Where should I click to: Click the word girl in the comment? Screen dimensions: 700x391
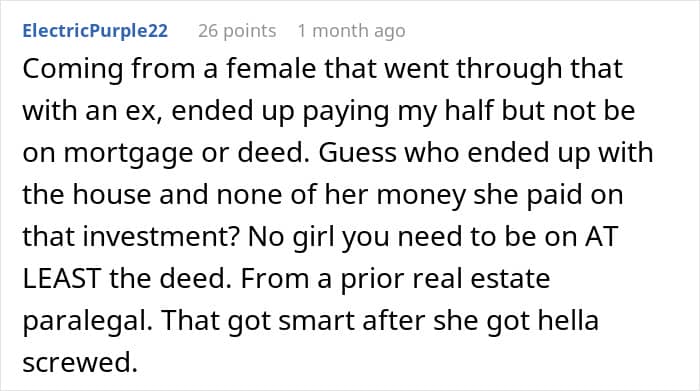click(313, 237)
